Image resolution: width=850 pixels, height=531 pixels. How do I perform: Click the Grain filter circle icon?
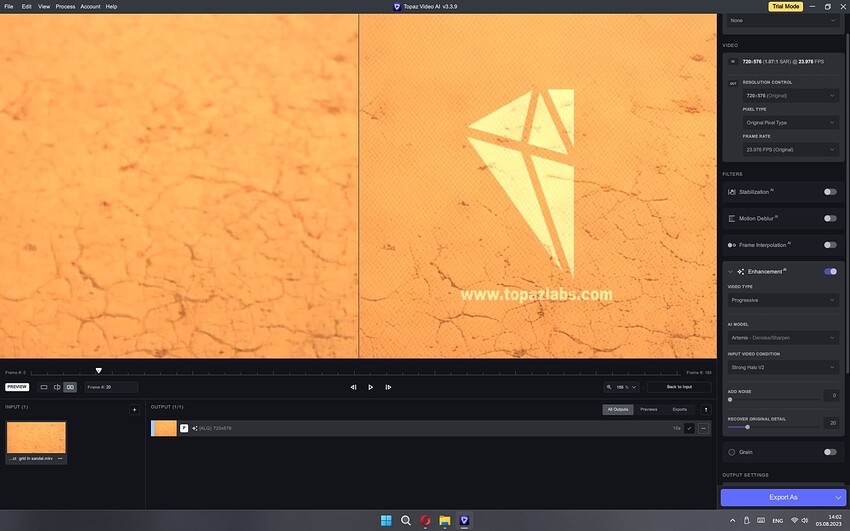(731, 452)
